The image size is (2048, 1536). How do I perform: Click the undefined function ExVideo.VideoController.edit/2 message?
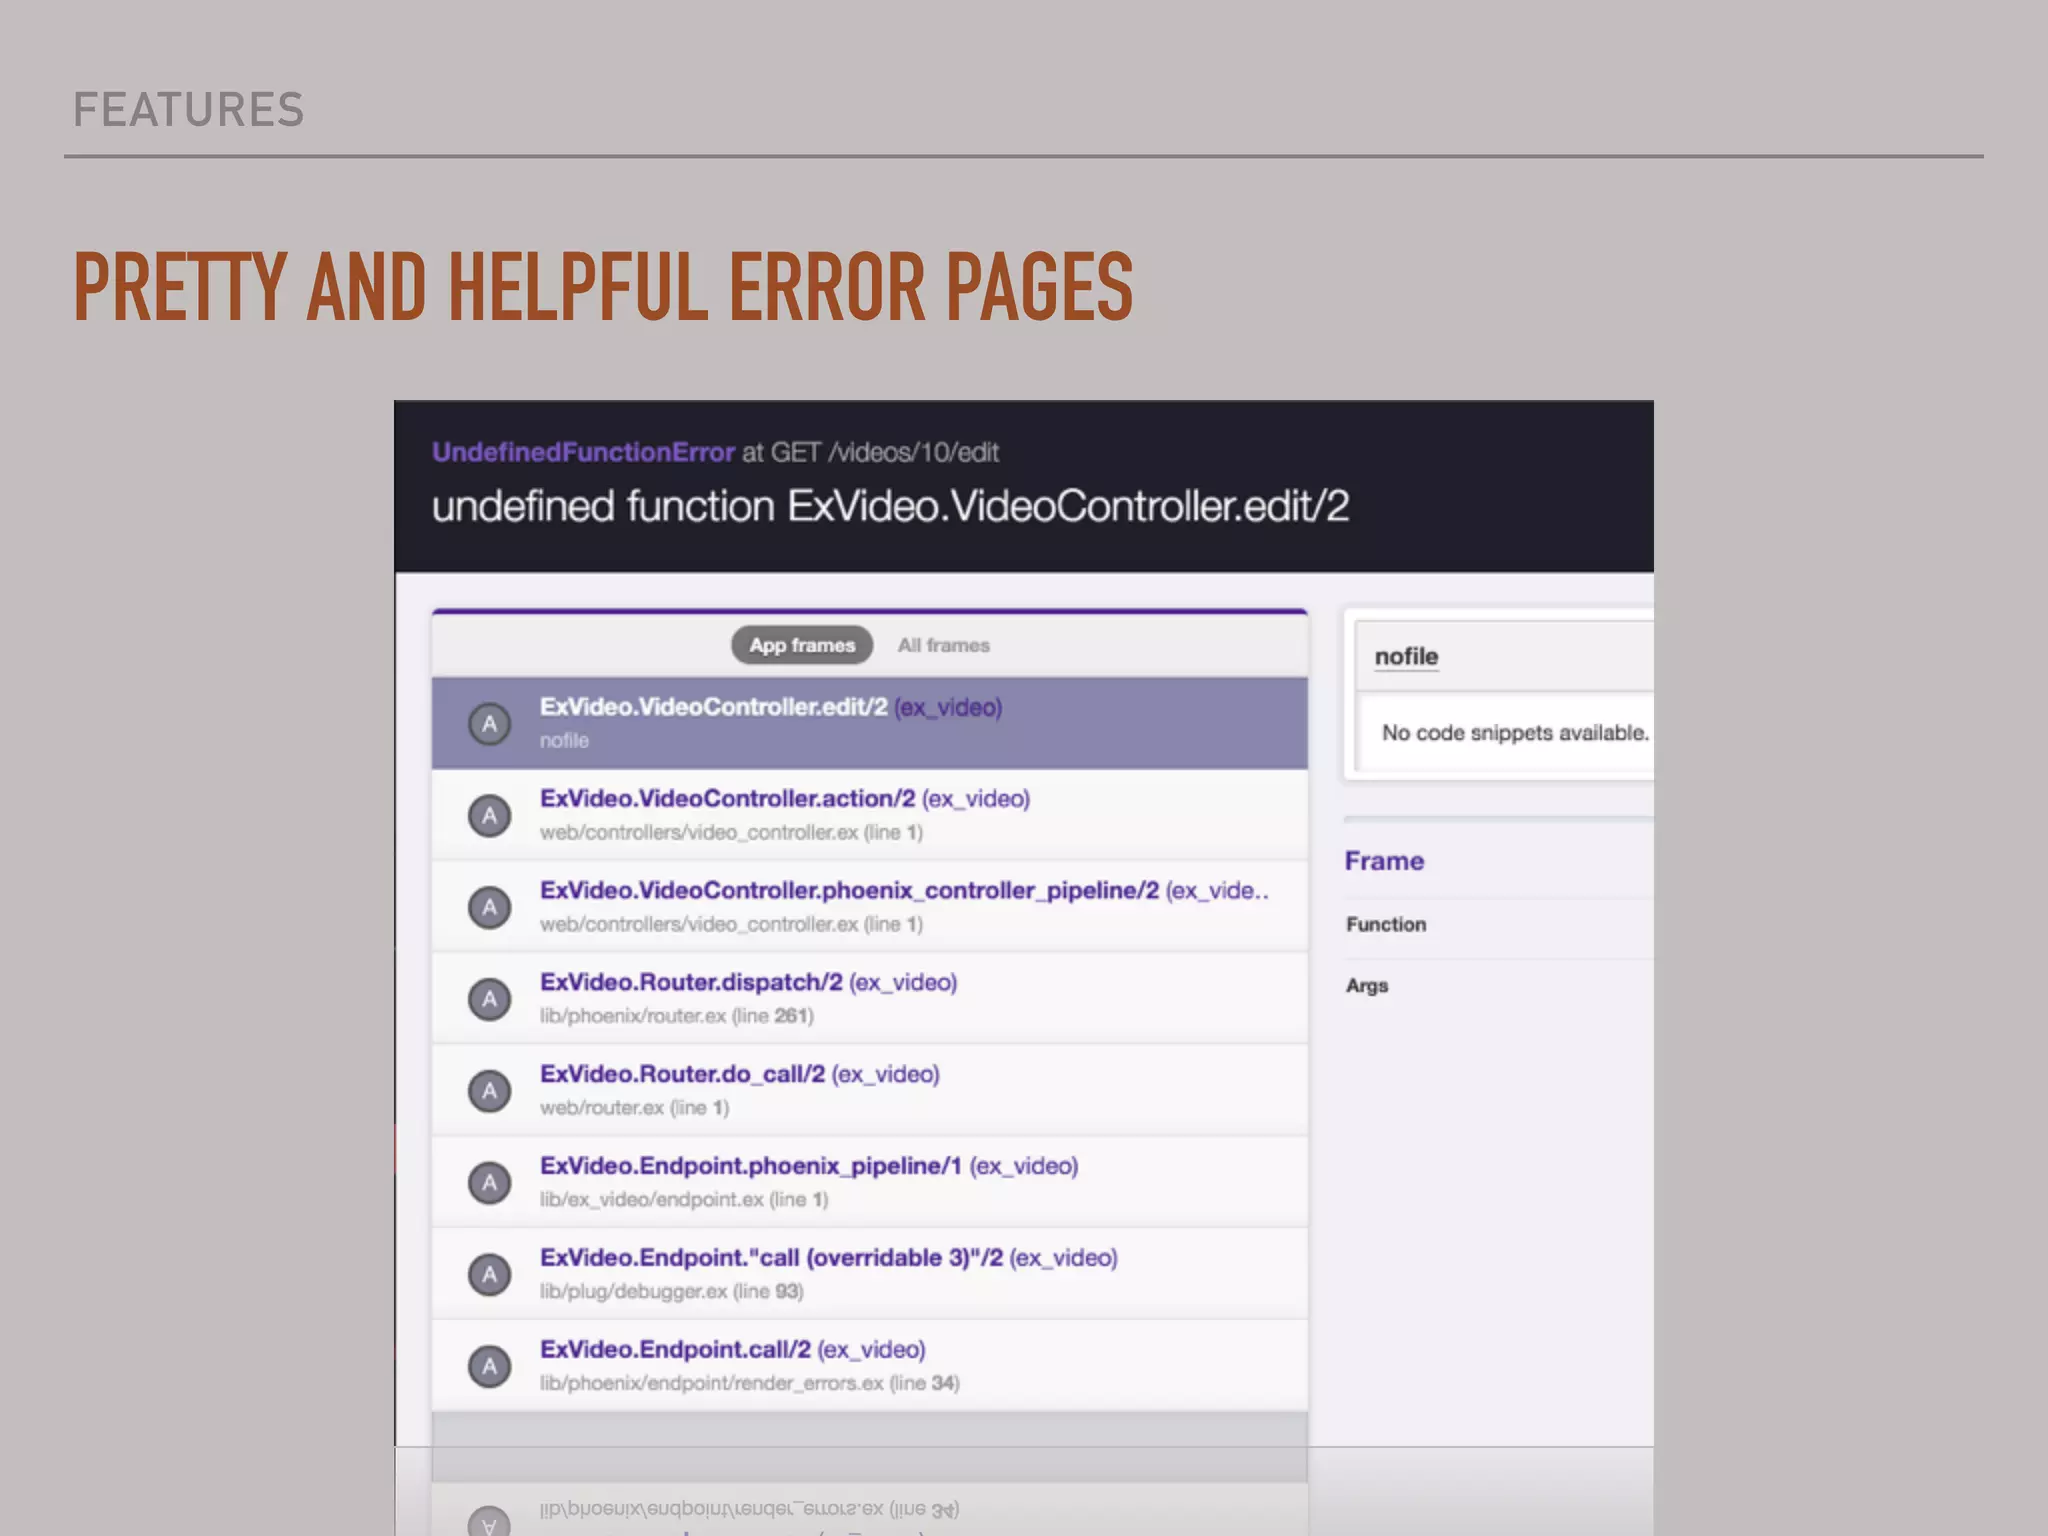tap(890, 506)
